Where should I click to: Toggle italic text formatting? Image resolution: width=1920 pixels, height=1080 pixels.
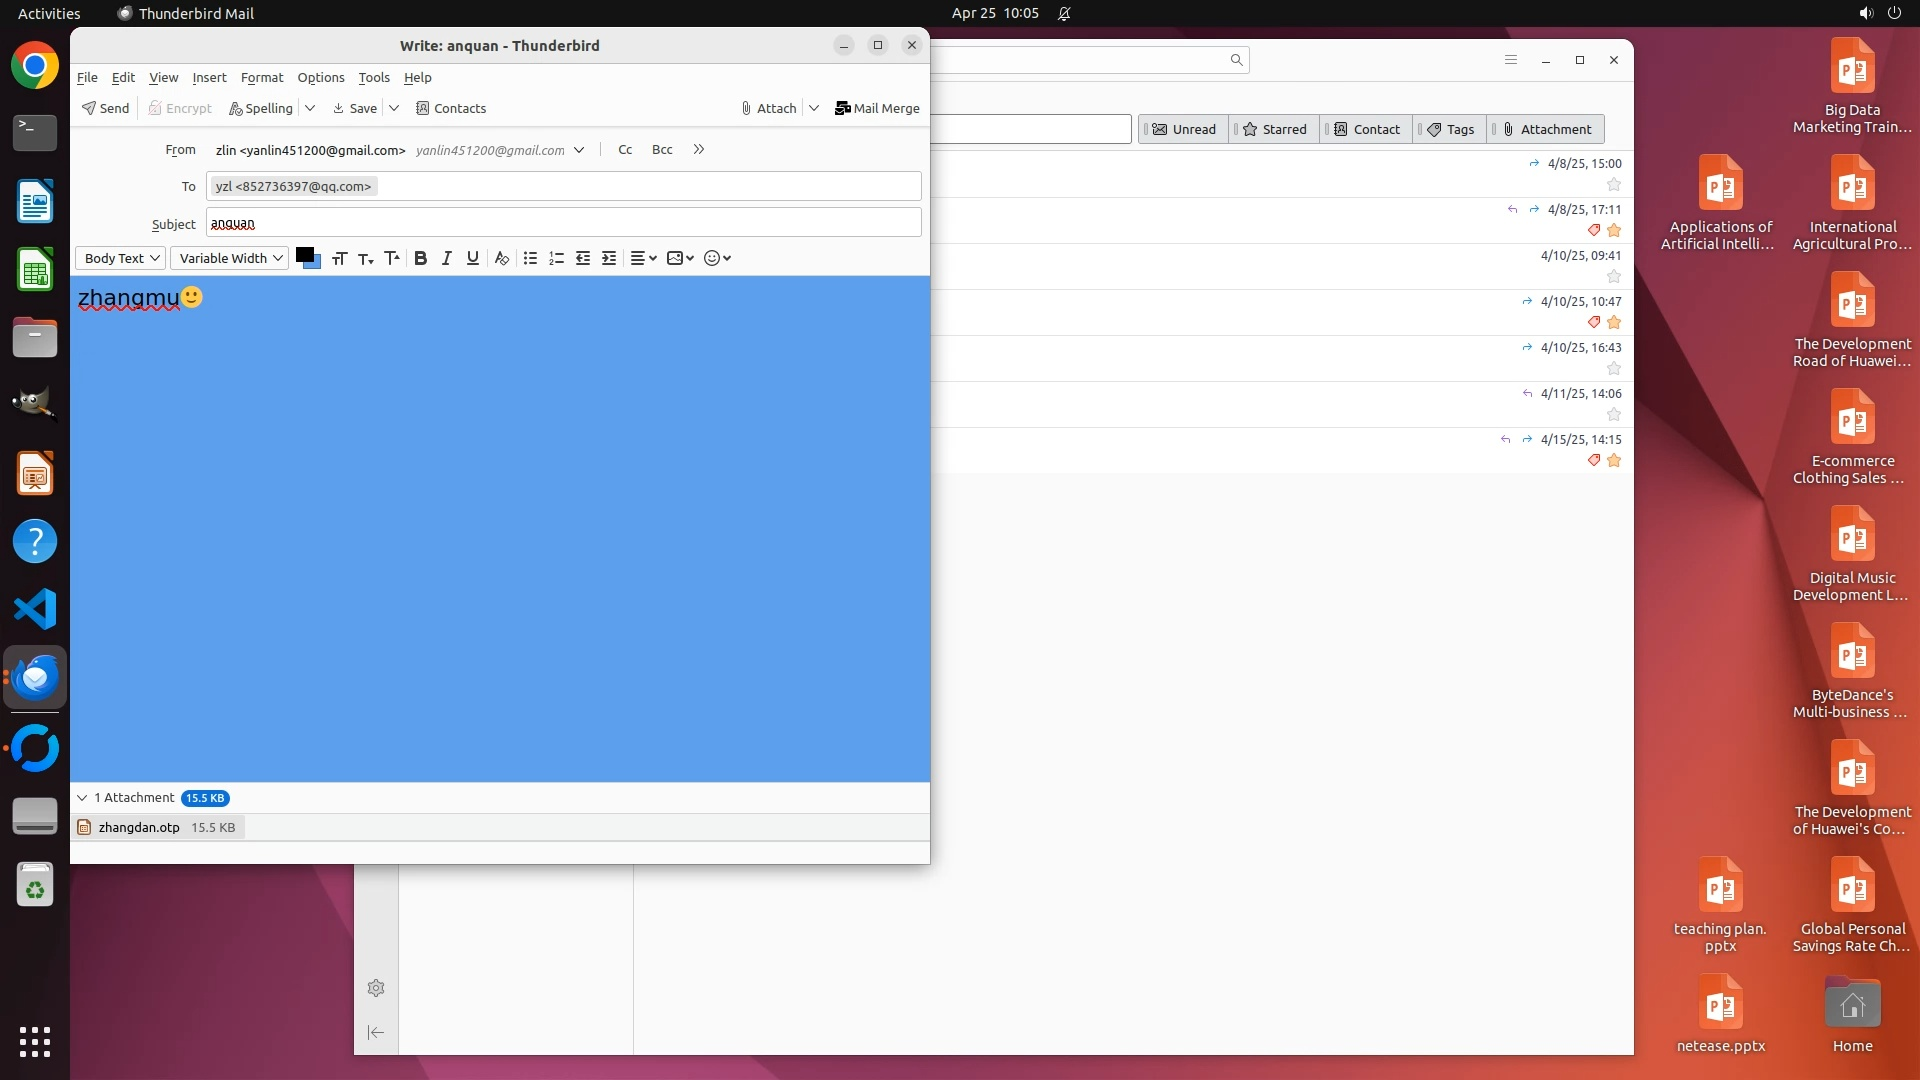click(447, 258)
